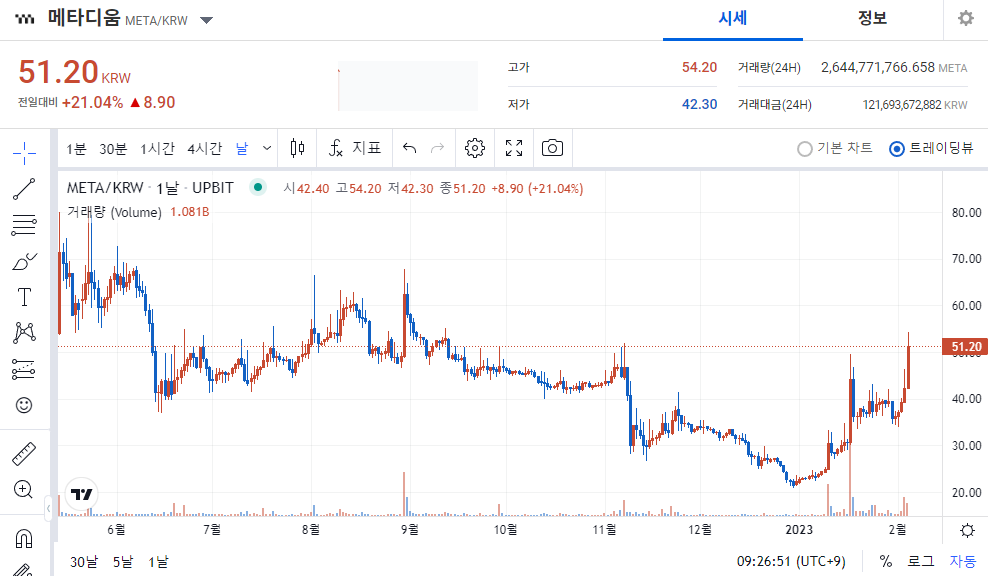The height and width of the screenshot is (576, 988).
Task: Set interval to 1분
Action: pos(76,149)
